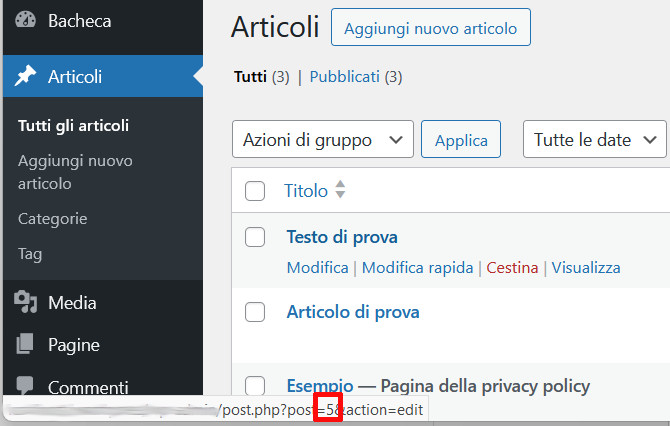Viewport: 670px width, 426px height.
Task: Click the Media library icon
Action: (x=25, y=302)
